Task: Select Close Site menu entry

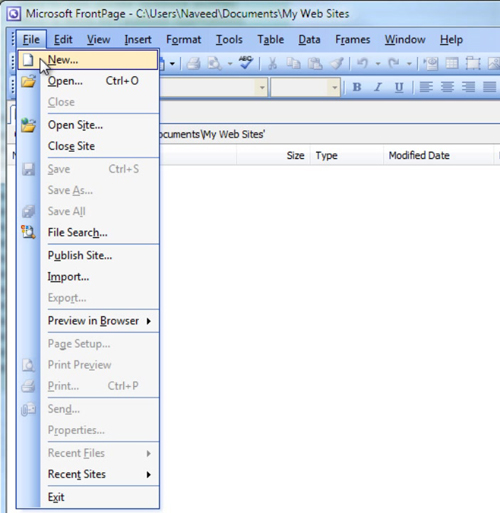Action: (88, 146)
